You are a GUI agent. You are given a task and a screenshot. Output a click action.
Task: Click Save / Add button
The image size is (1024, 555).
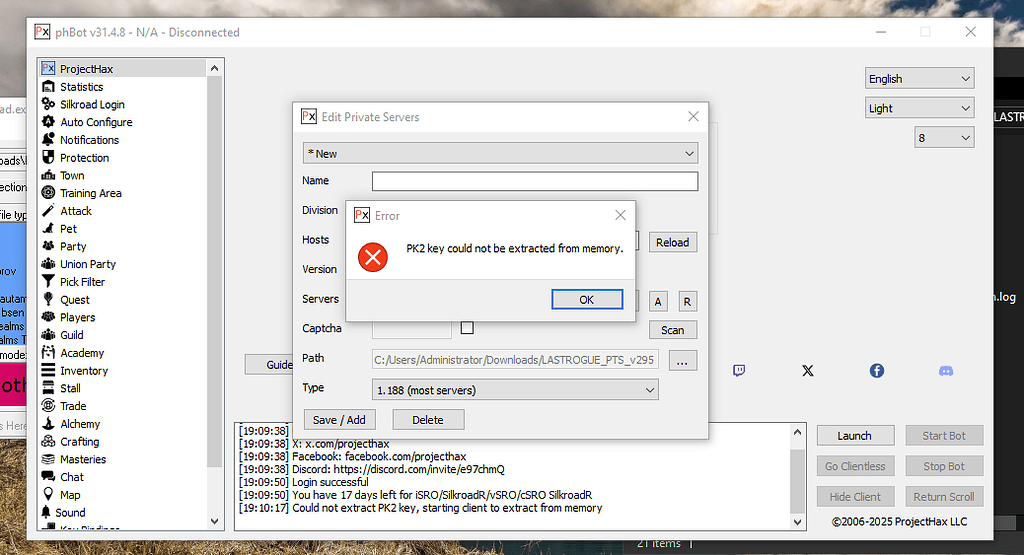click(339, 420)
